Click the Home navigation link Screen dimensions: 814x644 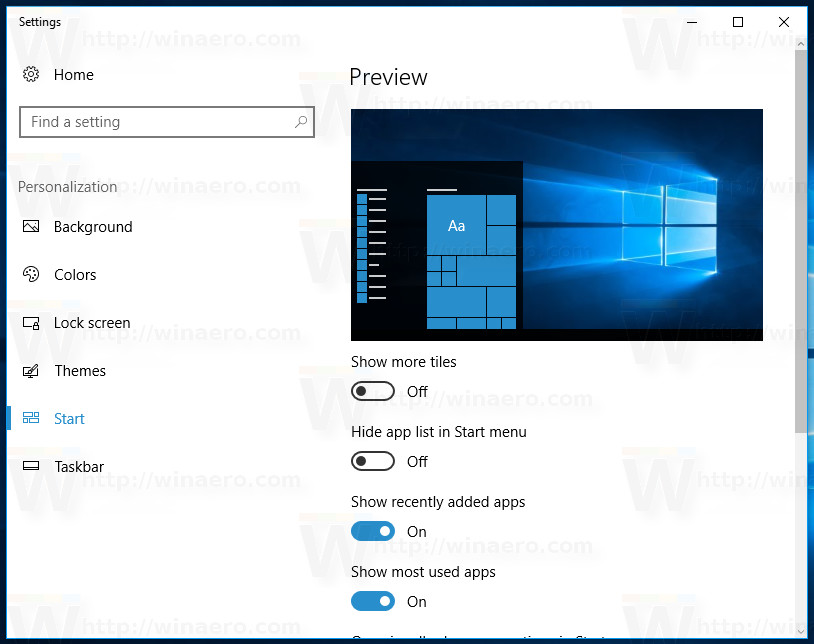73,74
